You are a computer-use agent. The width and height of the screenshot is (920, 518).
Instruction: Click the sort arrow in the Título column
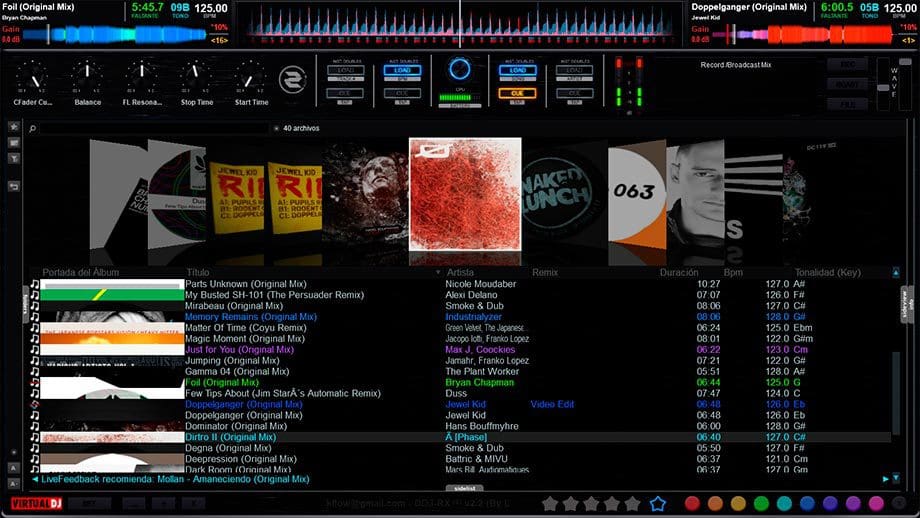(x=438, y=273)
